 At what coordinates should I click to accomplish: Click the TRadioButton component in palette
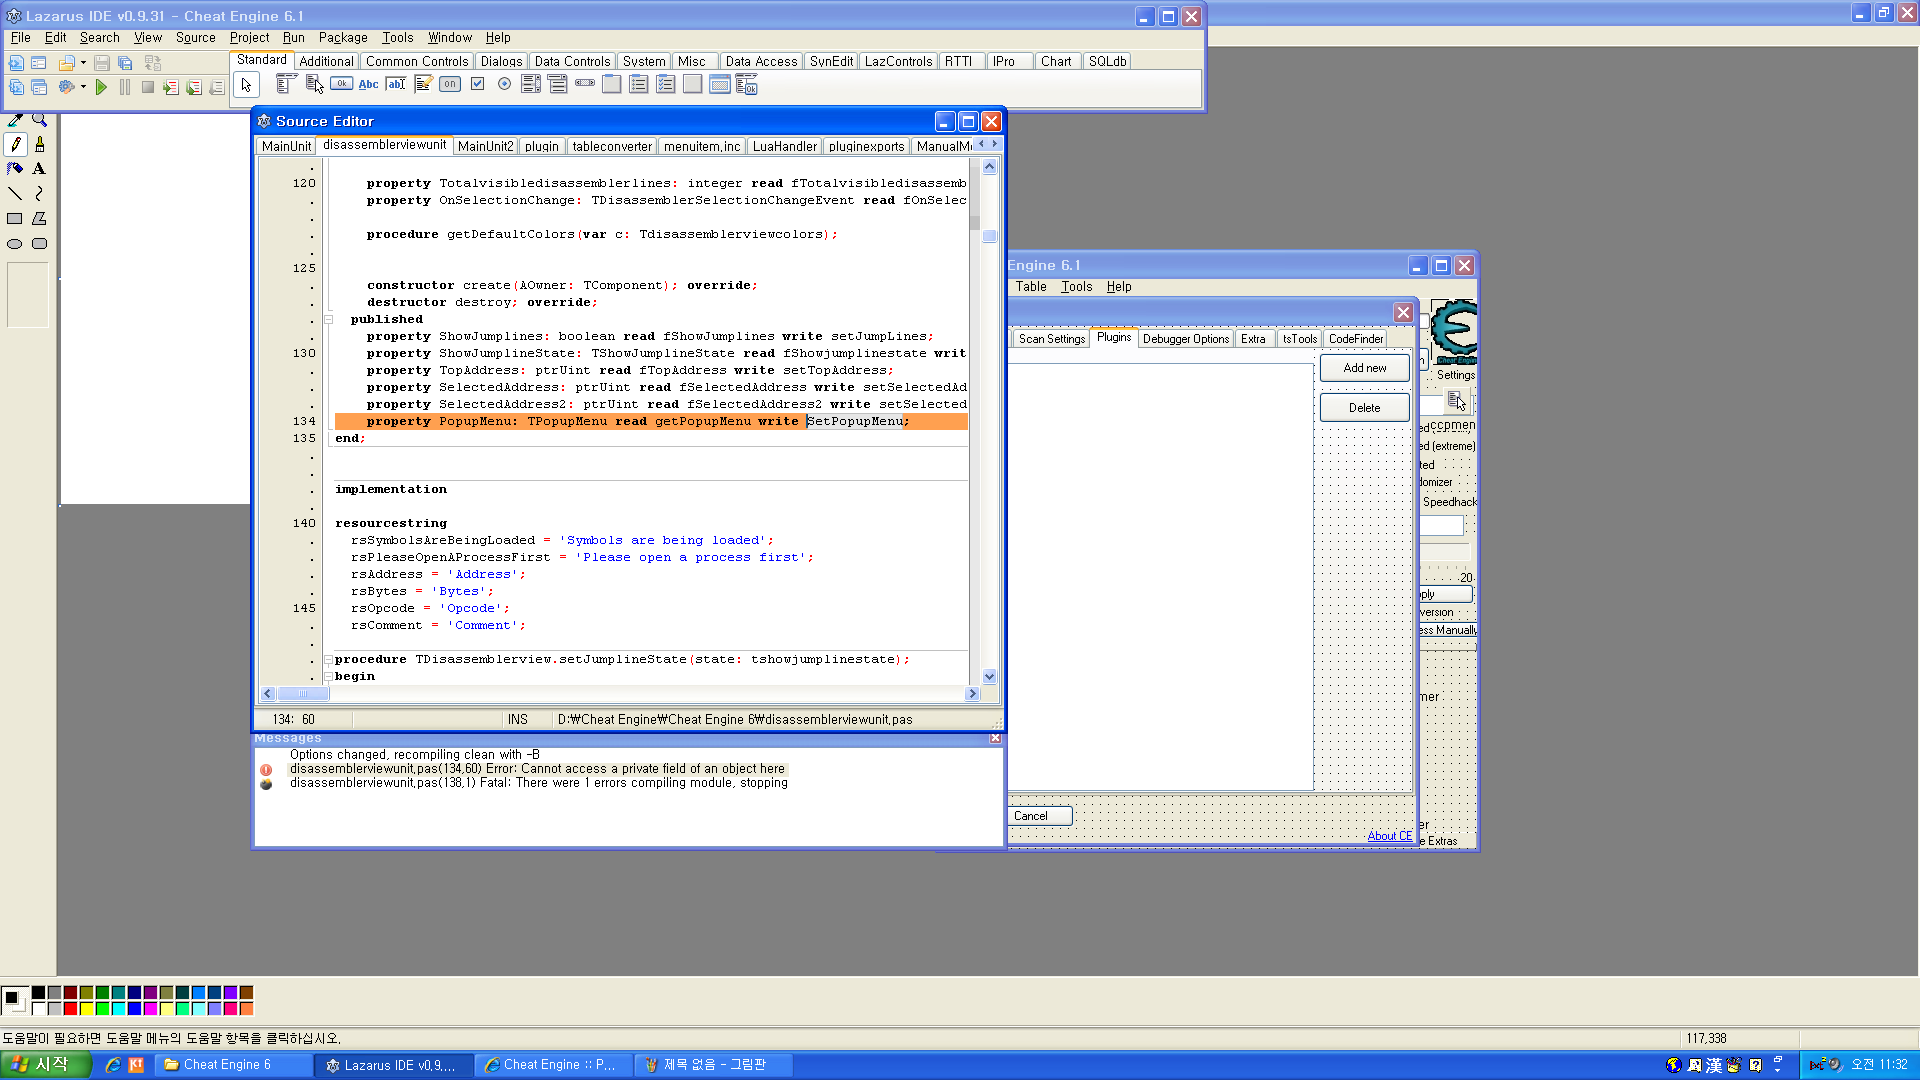[504, 84]
